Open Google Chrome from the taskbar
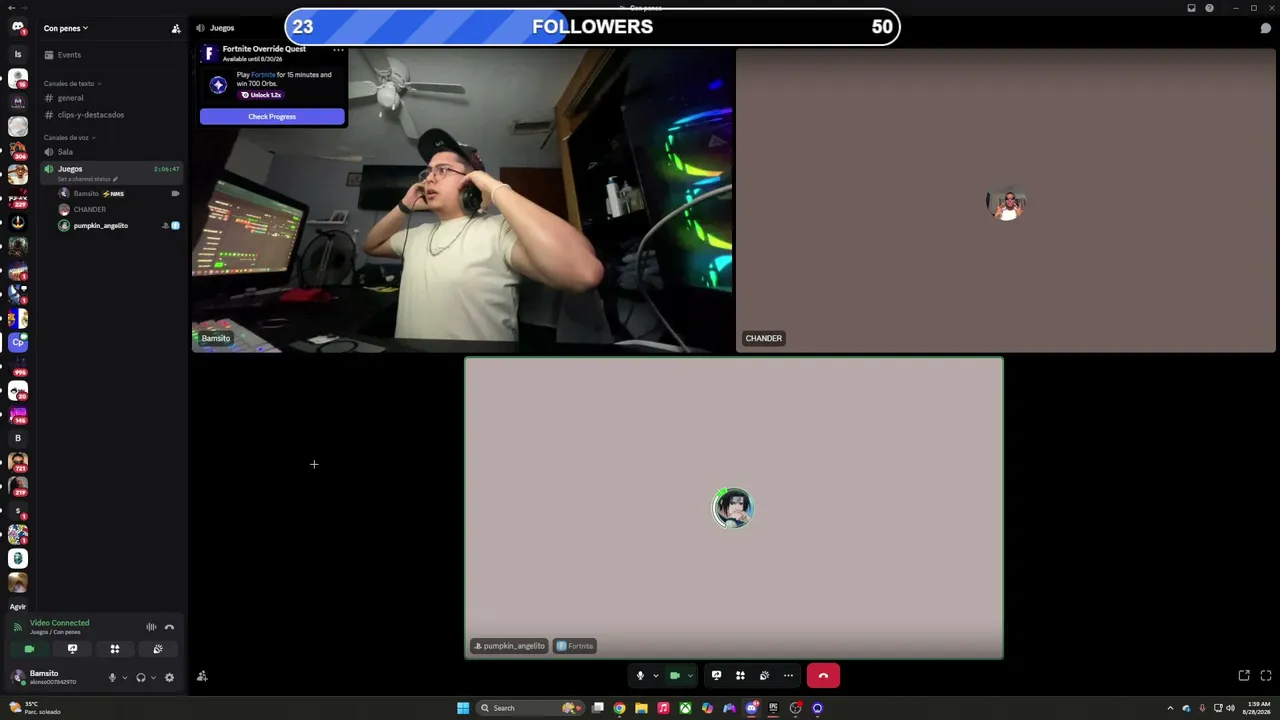The height and width of the screenshot is (720, 1280). click(619, 708)
